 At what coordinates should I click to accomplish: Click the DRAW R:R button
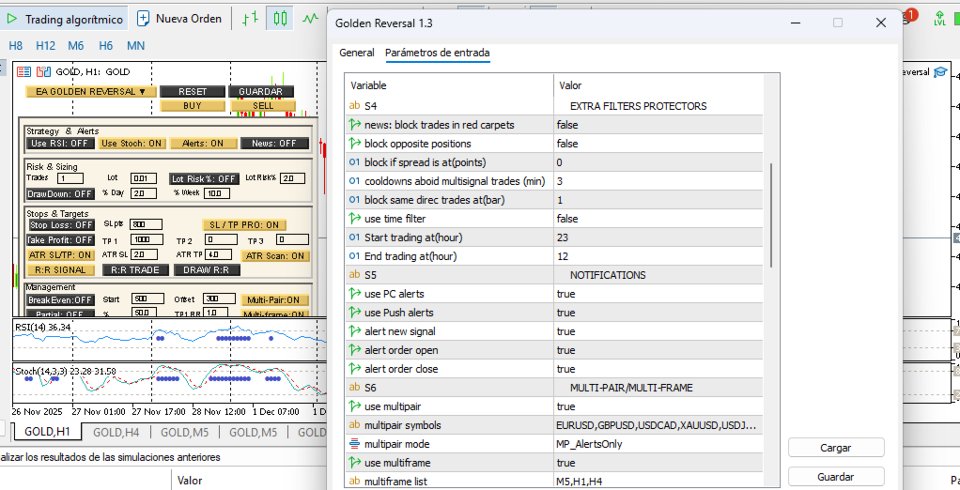(x=207, y=270)
